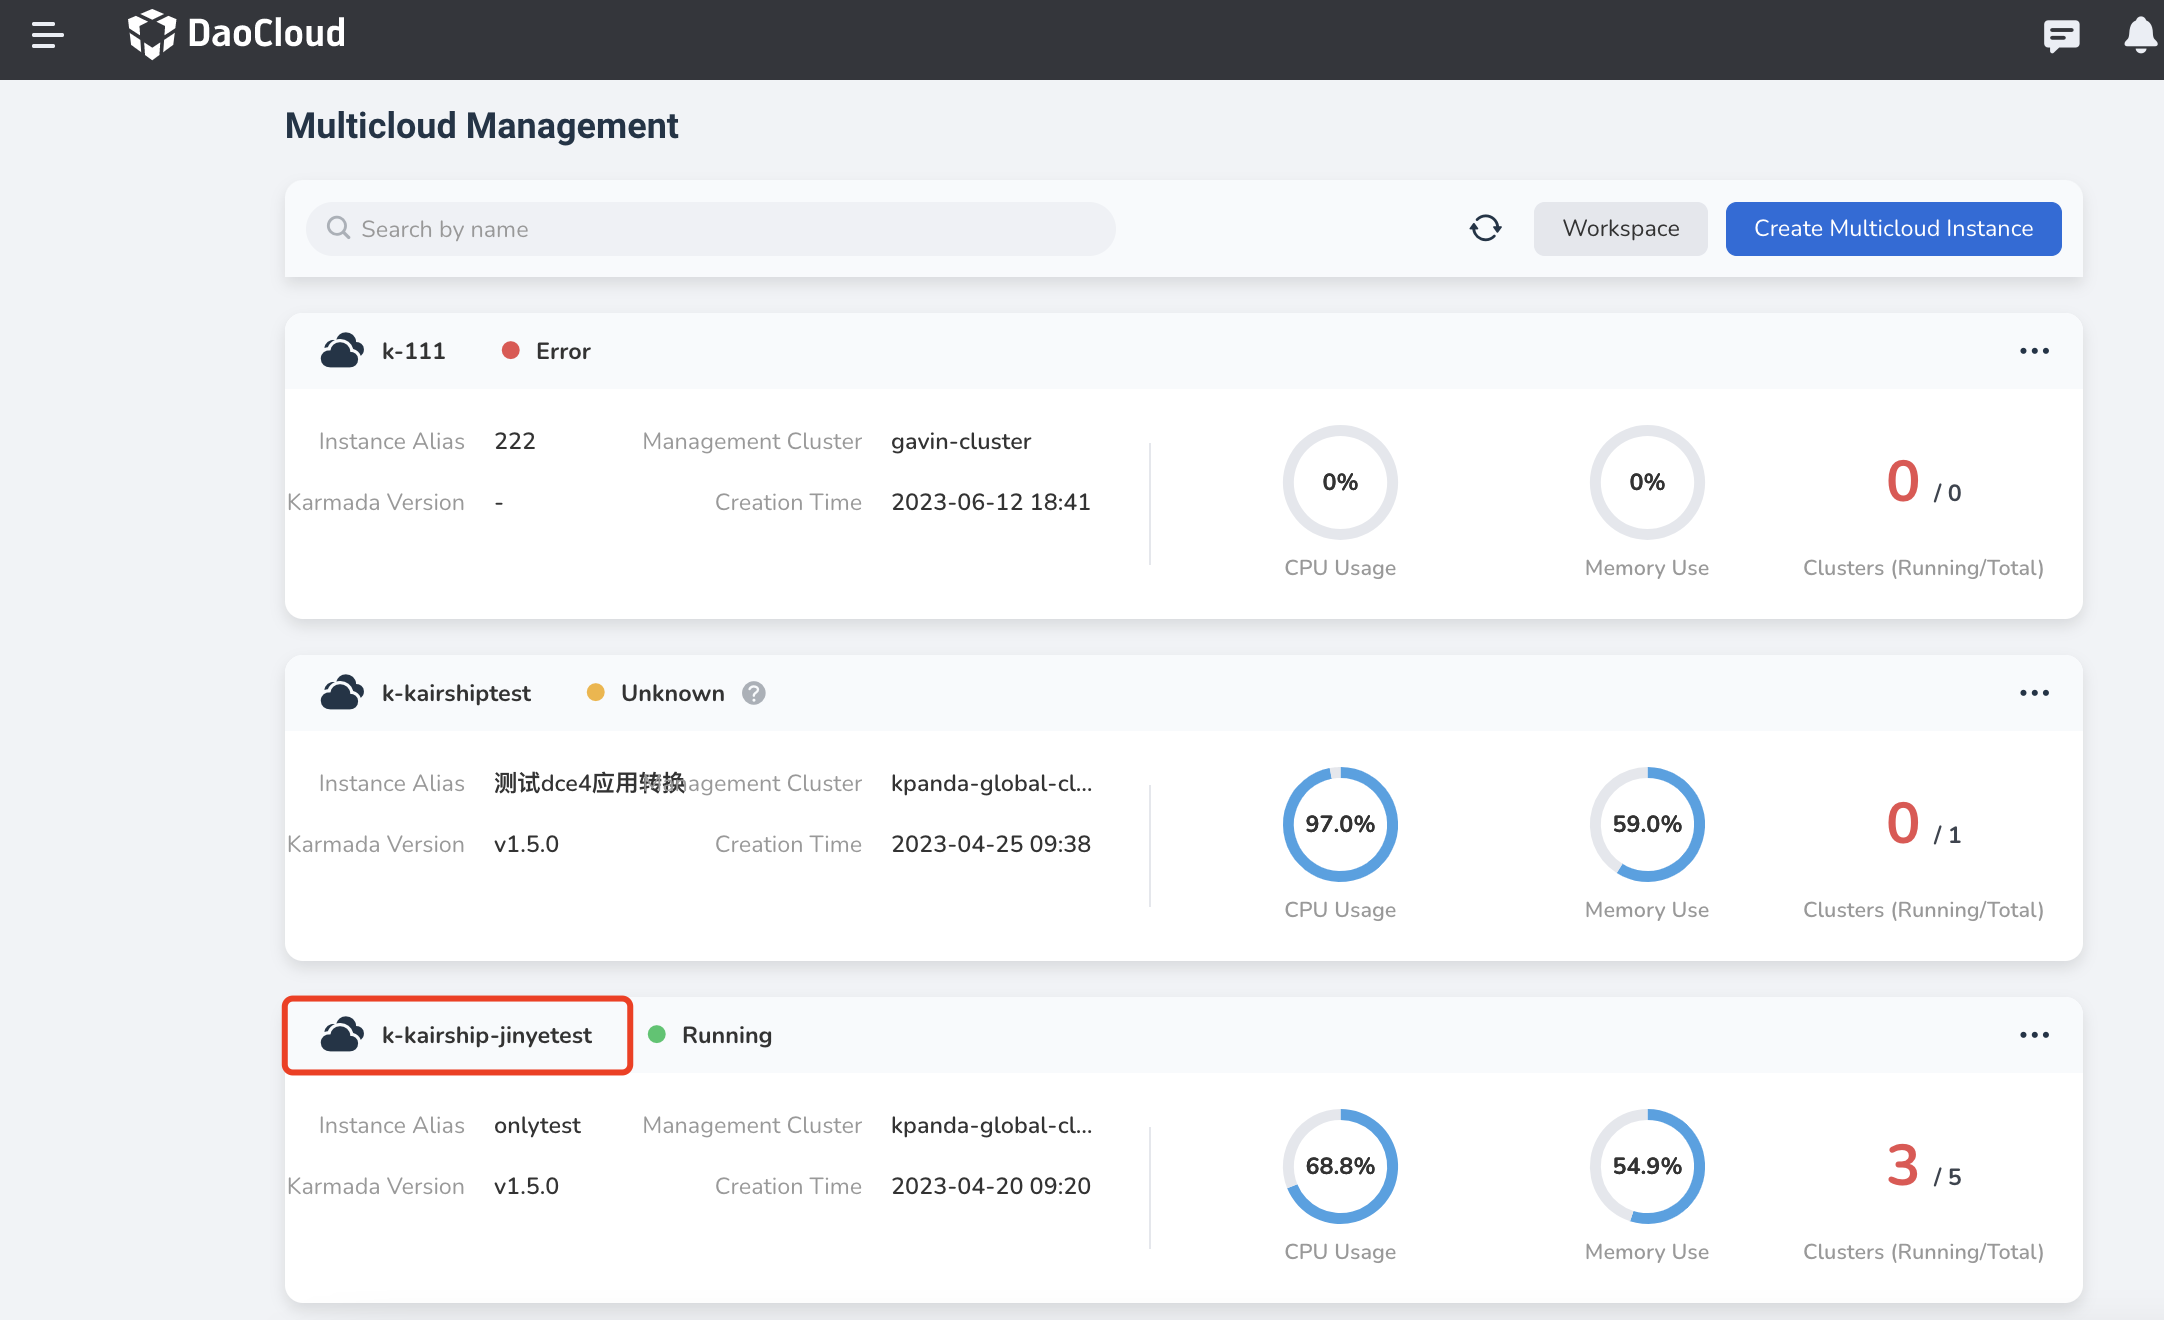
Task: Click the 97.0% CPU Usage gauge
Action: [x=1340, y=824]
